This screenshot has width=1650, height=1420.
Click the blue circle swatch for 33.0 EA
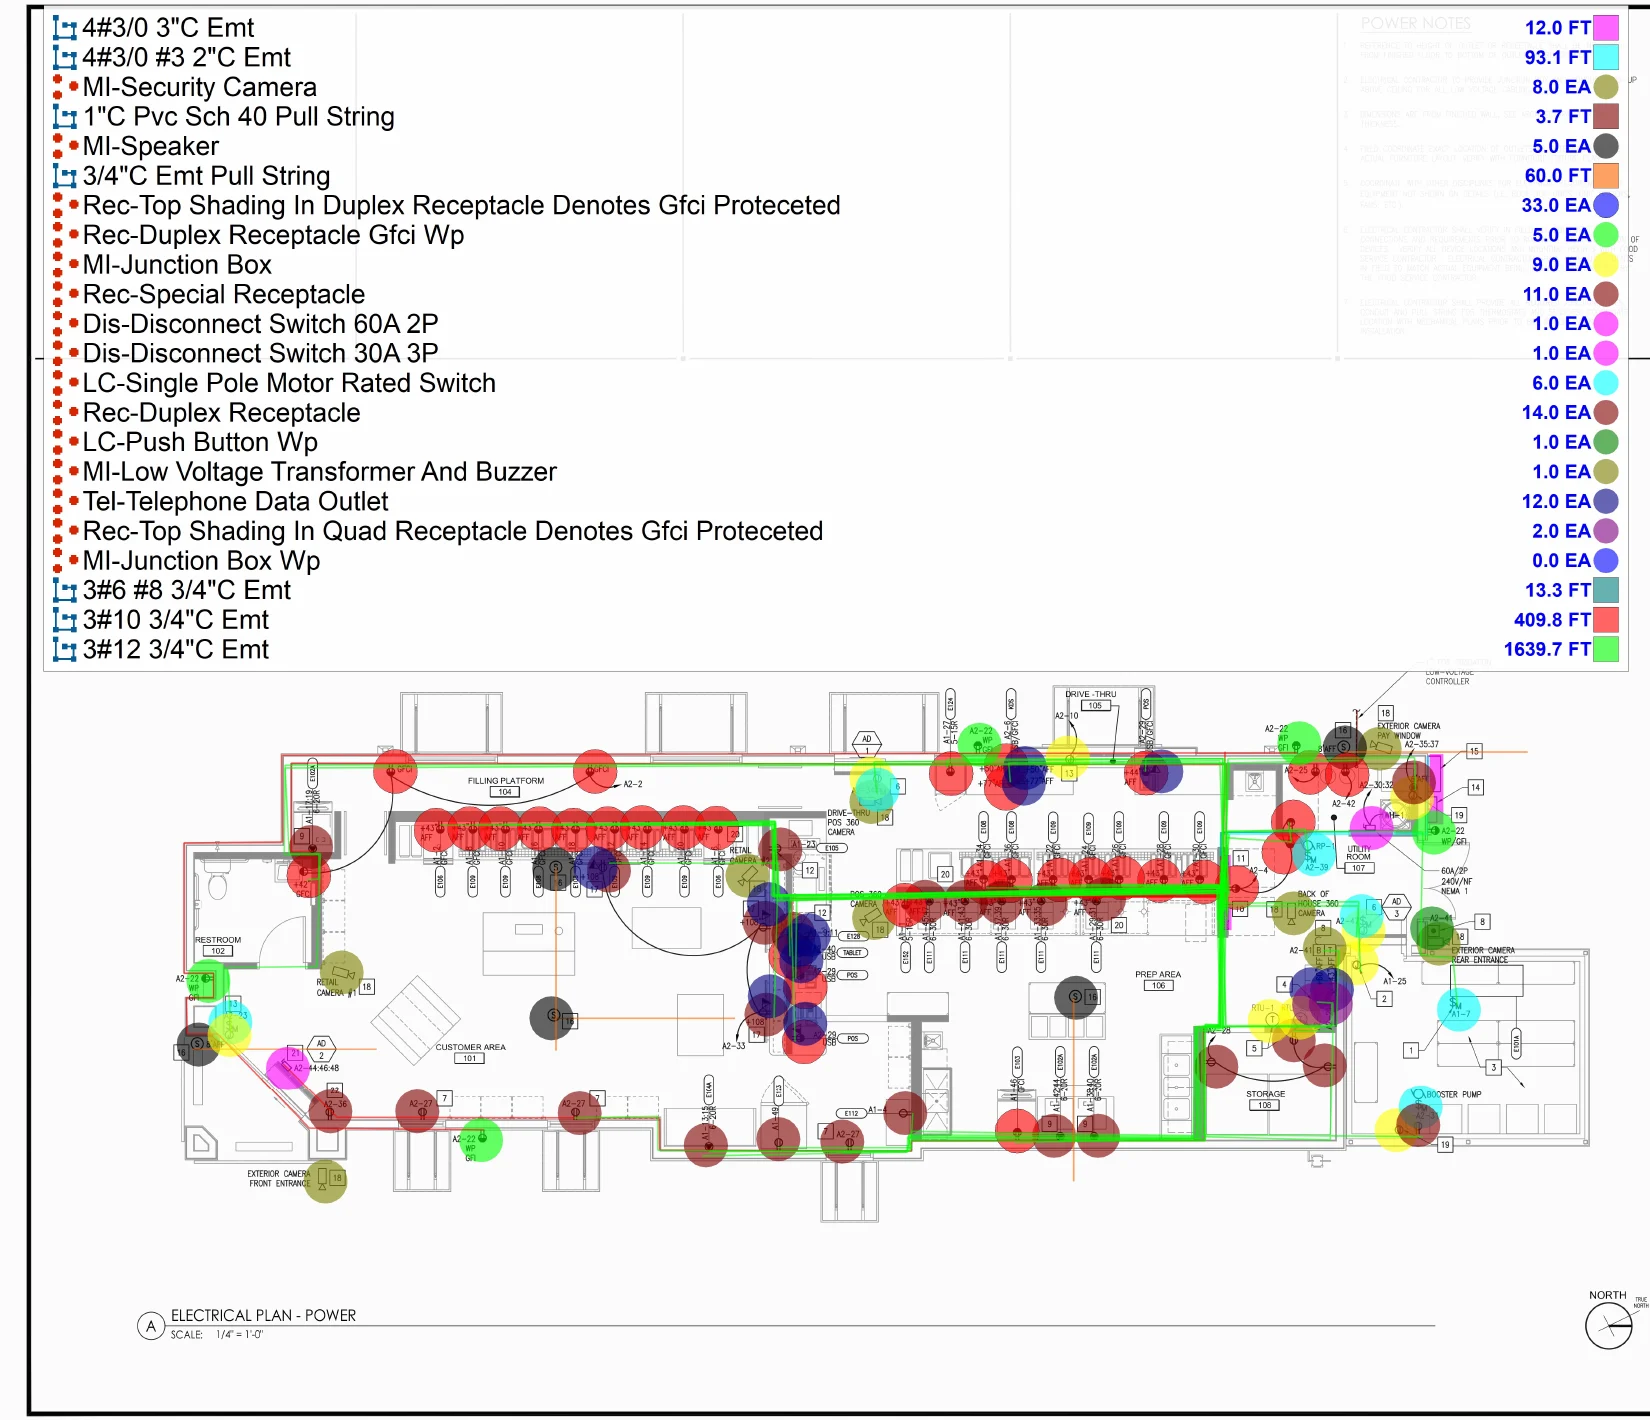1606,205
